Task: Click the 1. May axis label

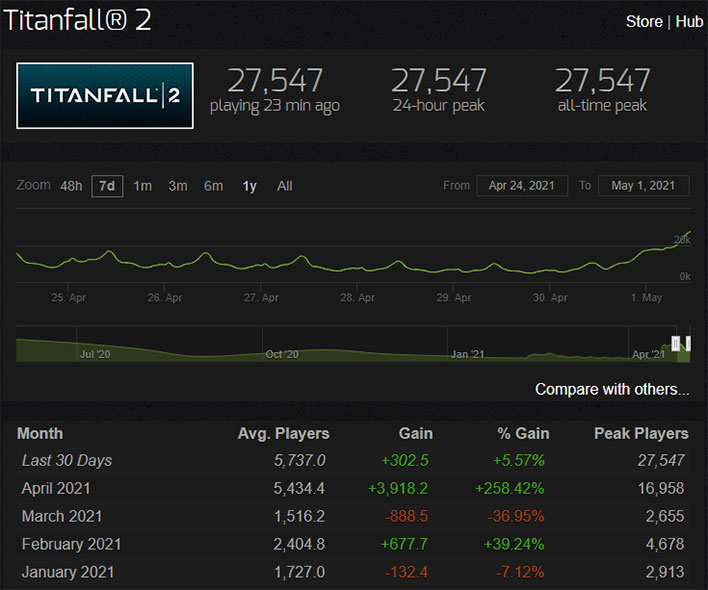Action: pyautogui.click(x=646, y=297)
